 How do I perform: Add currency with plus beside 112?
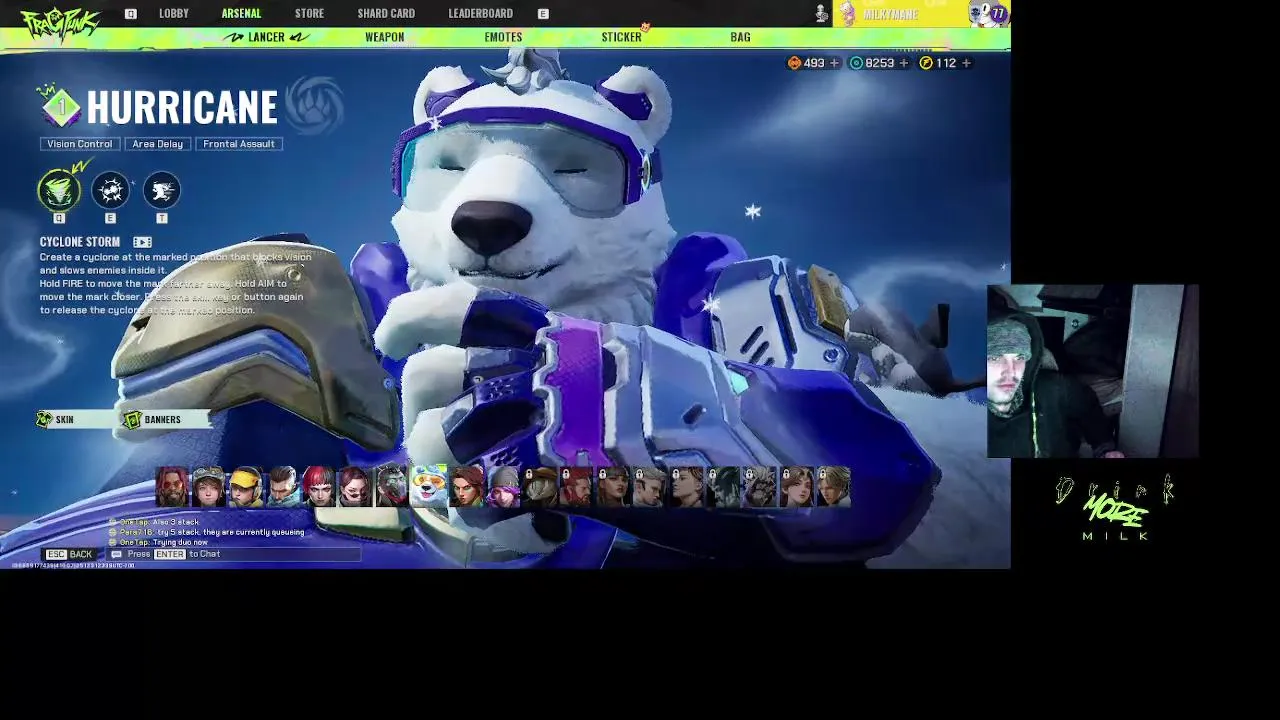point(966,63)
